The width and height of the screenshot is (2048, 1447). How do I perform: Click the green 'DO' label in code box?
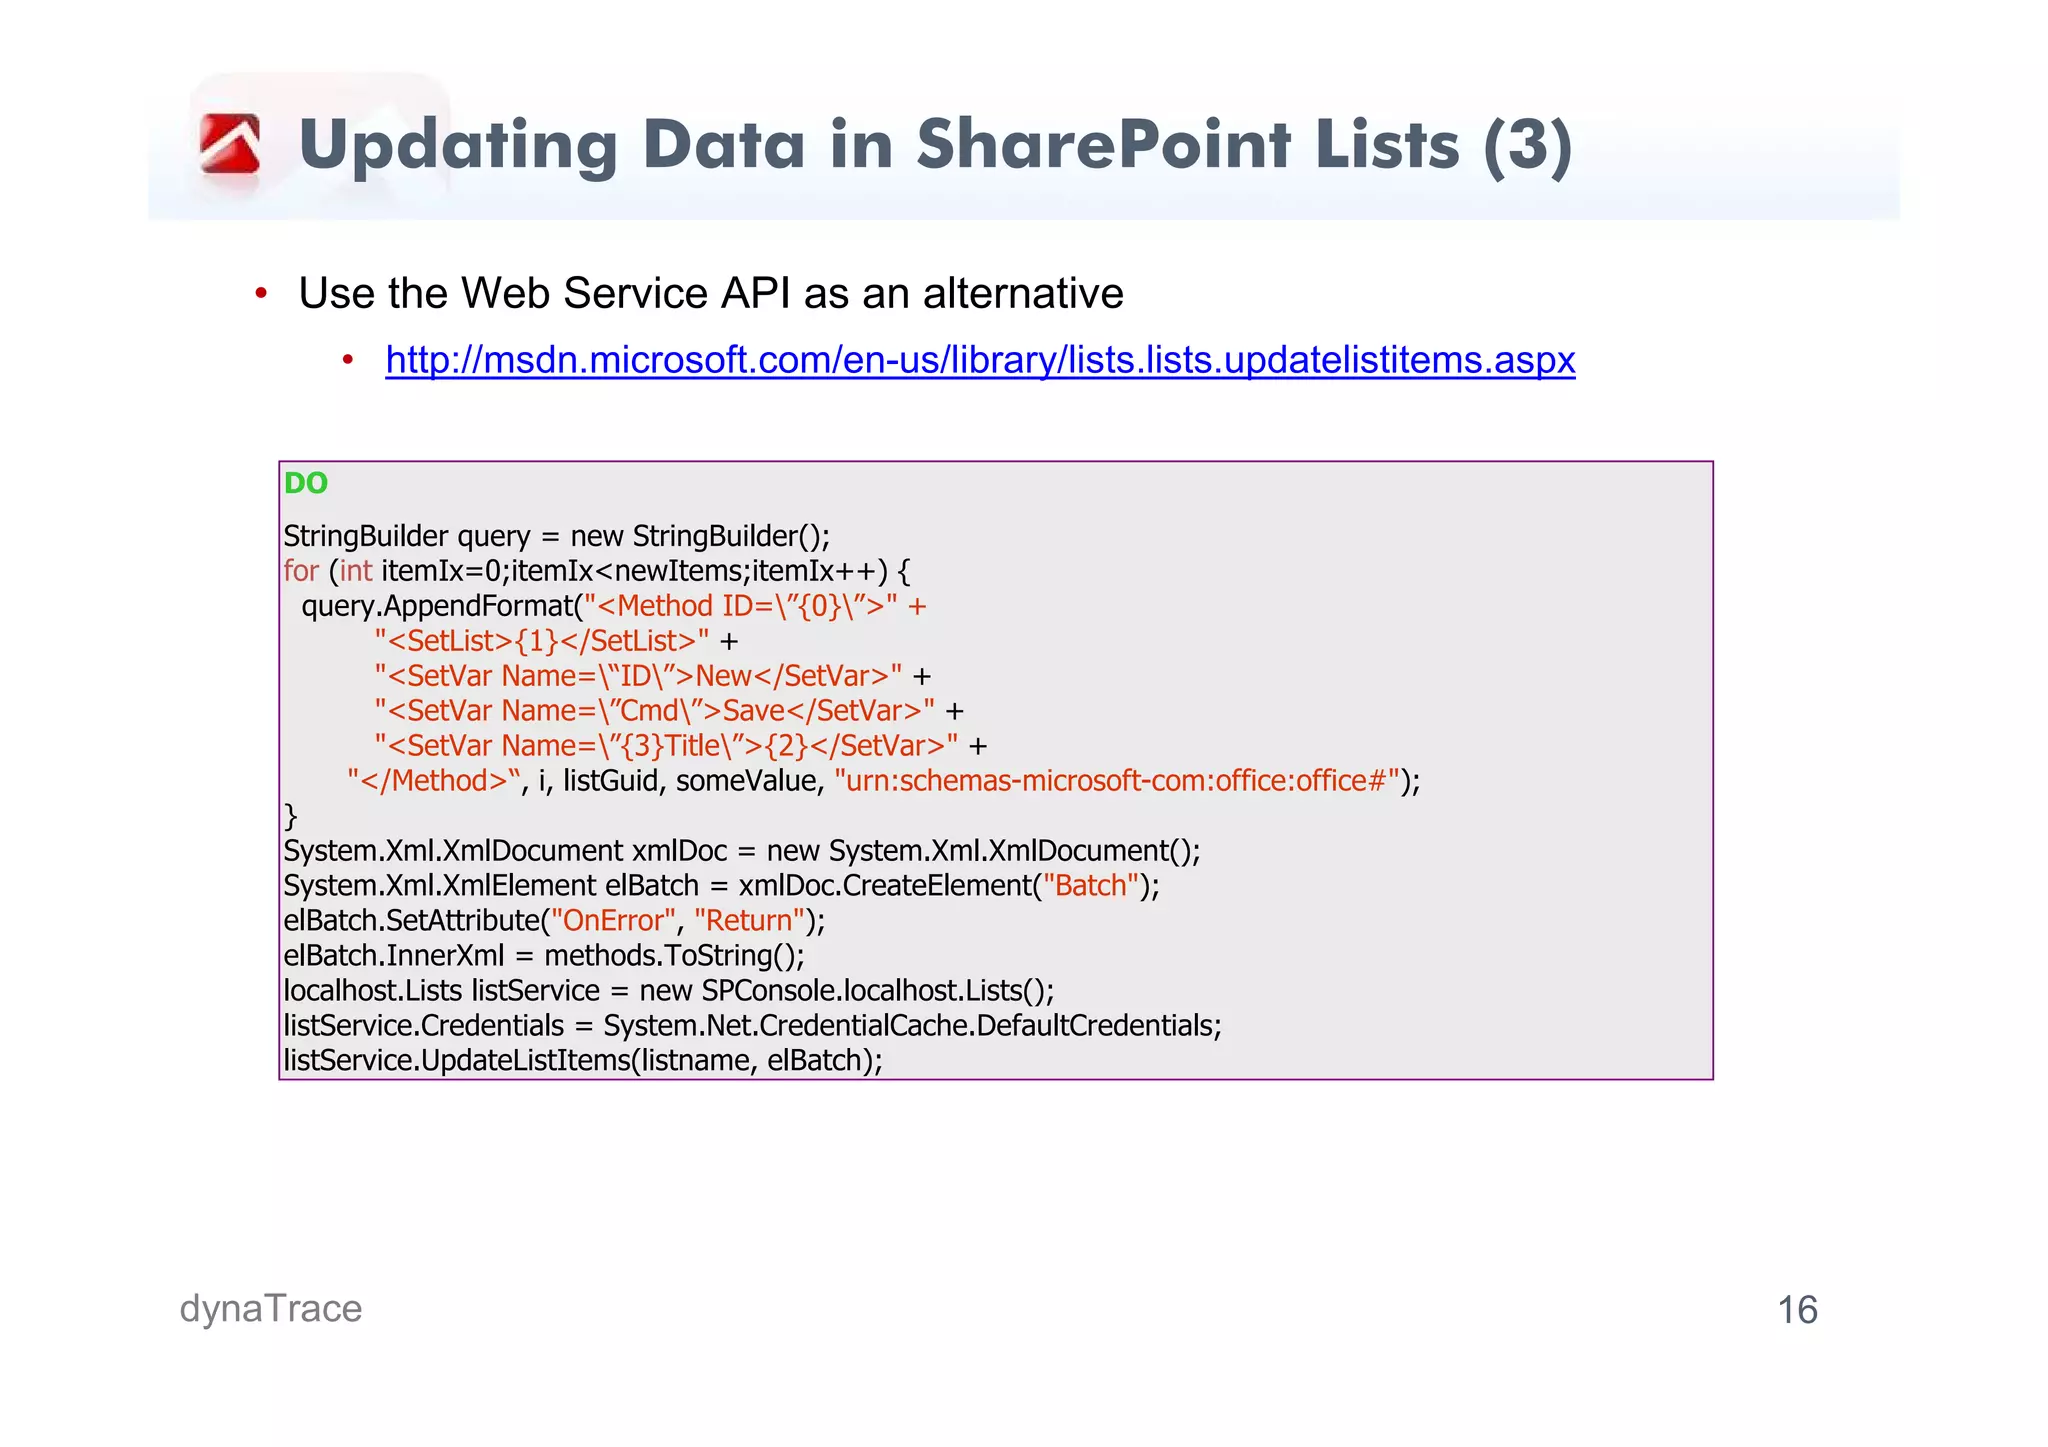coord(306,483)
